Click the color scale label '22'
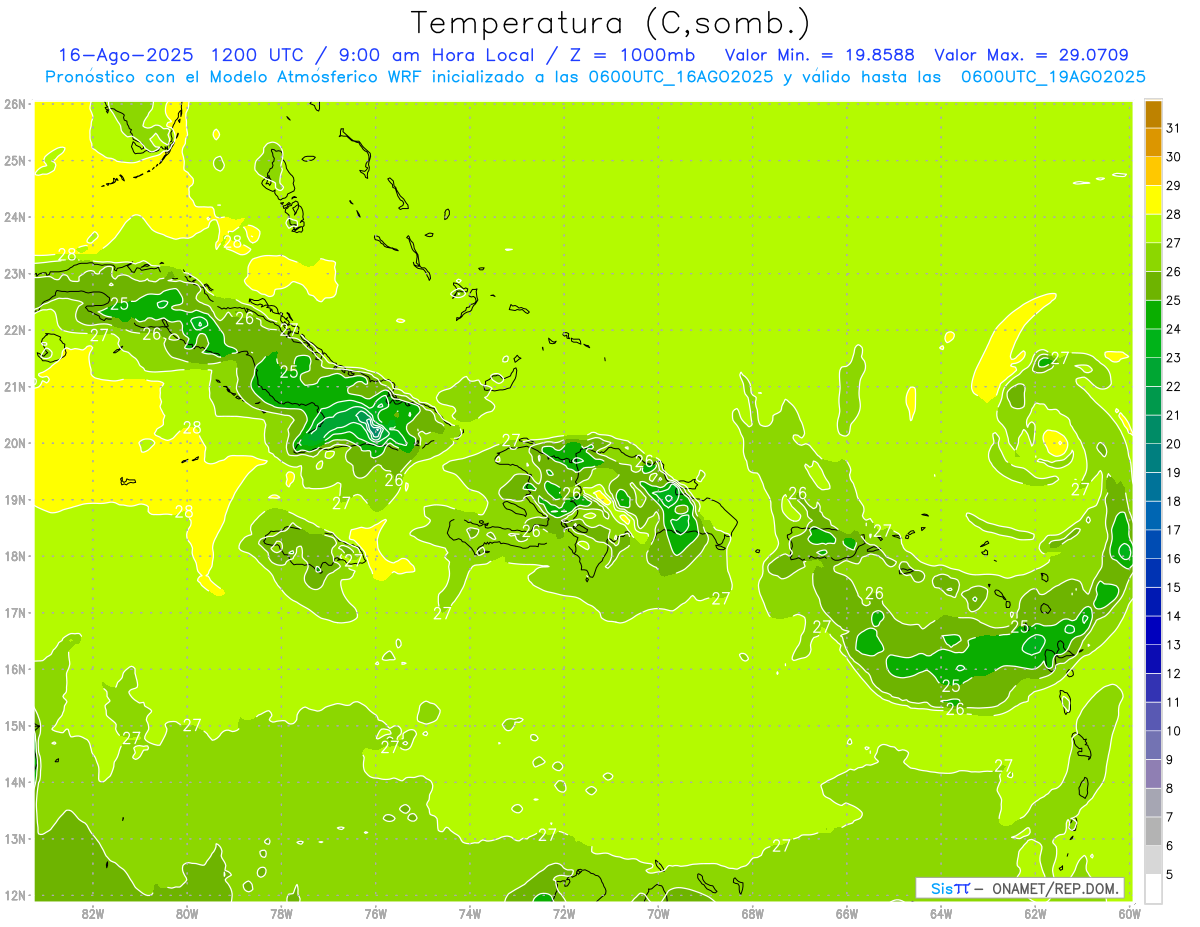 (1174, 387)
